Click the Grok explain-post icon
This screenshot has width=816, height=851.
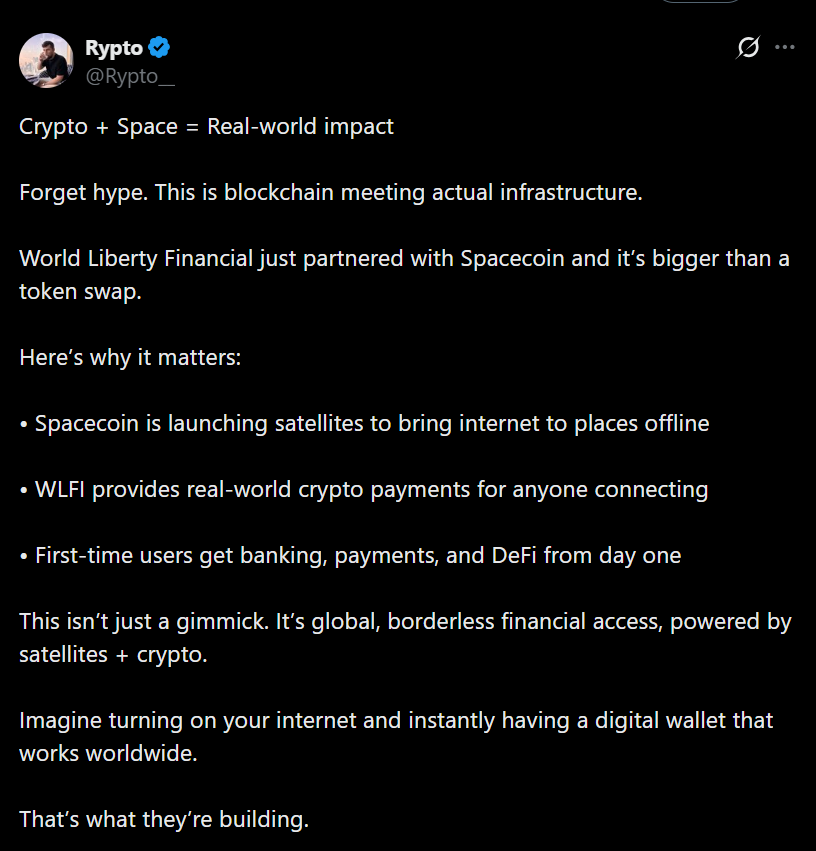(747, 47)
